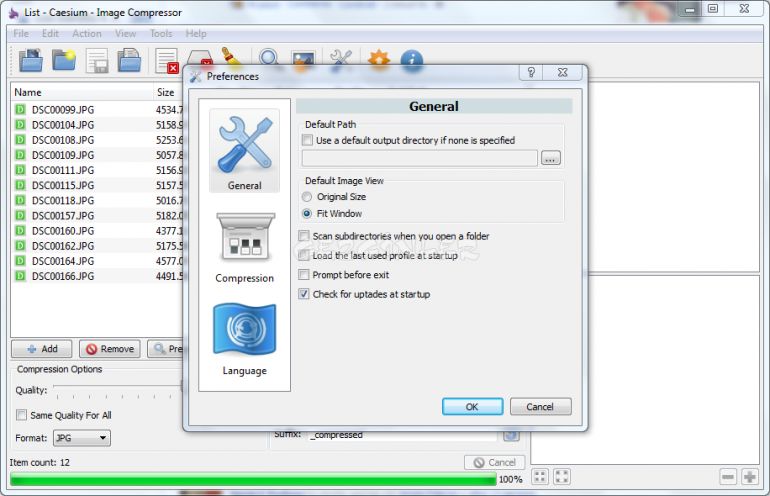Select DSC00164.JPG in the list
Viewport: 770px width, 496px height.
(97, 261)
